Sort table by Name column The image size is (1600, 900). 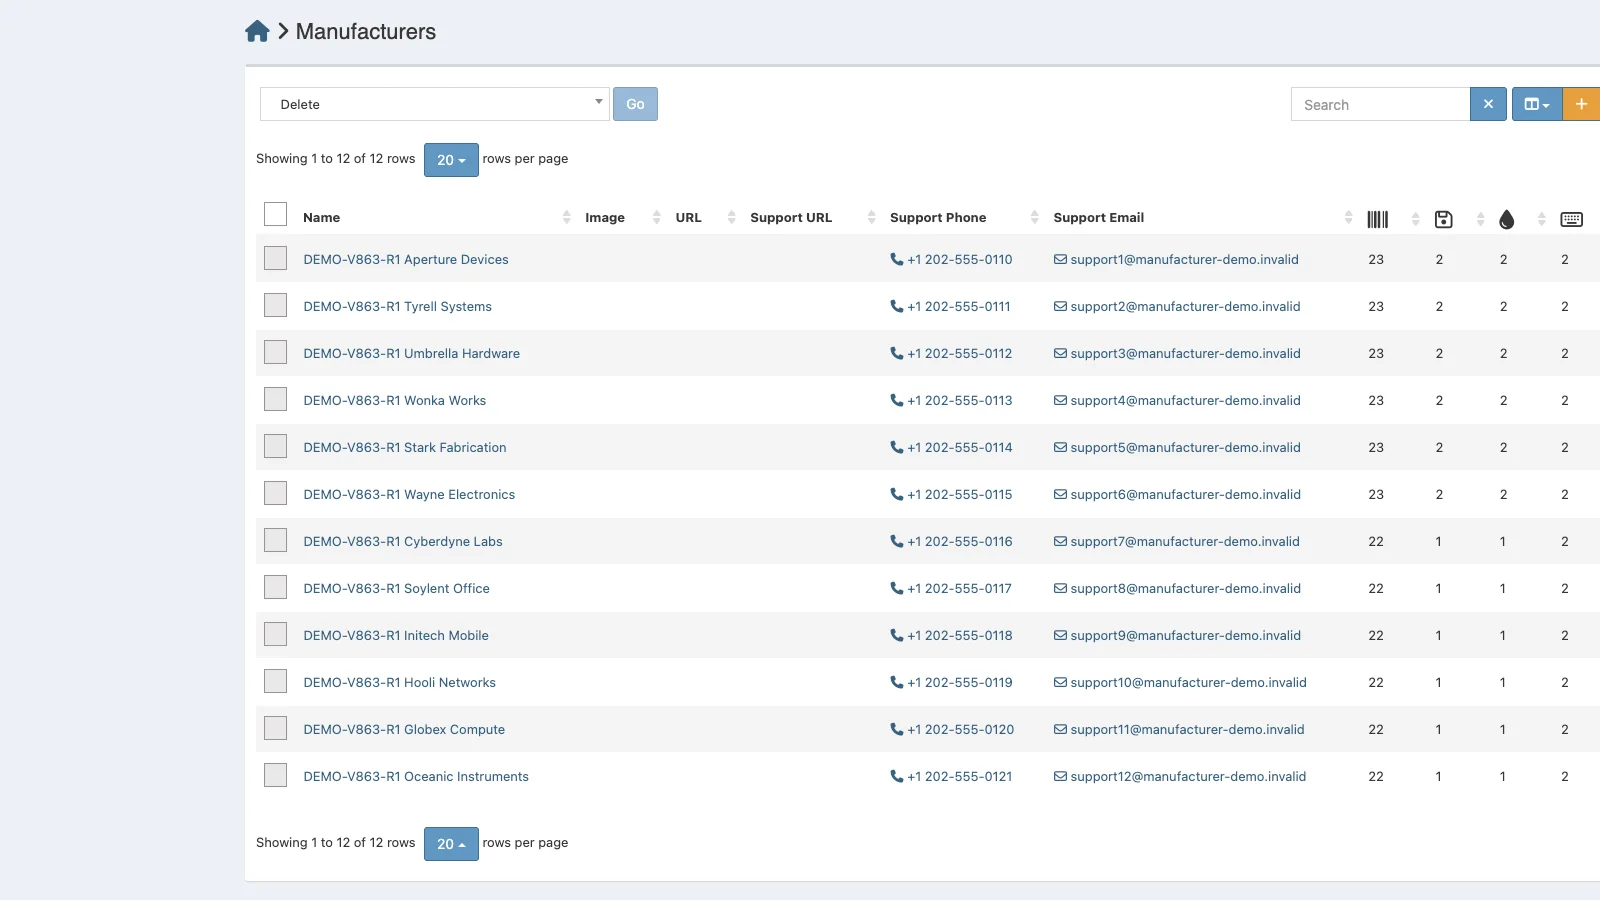coord(321,217)
